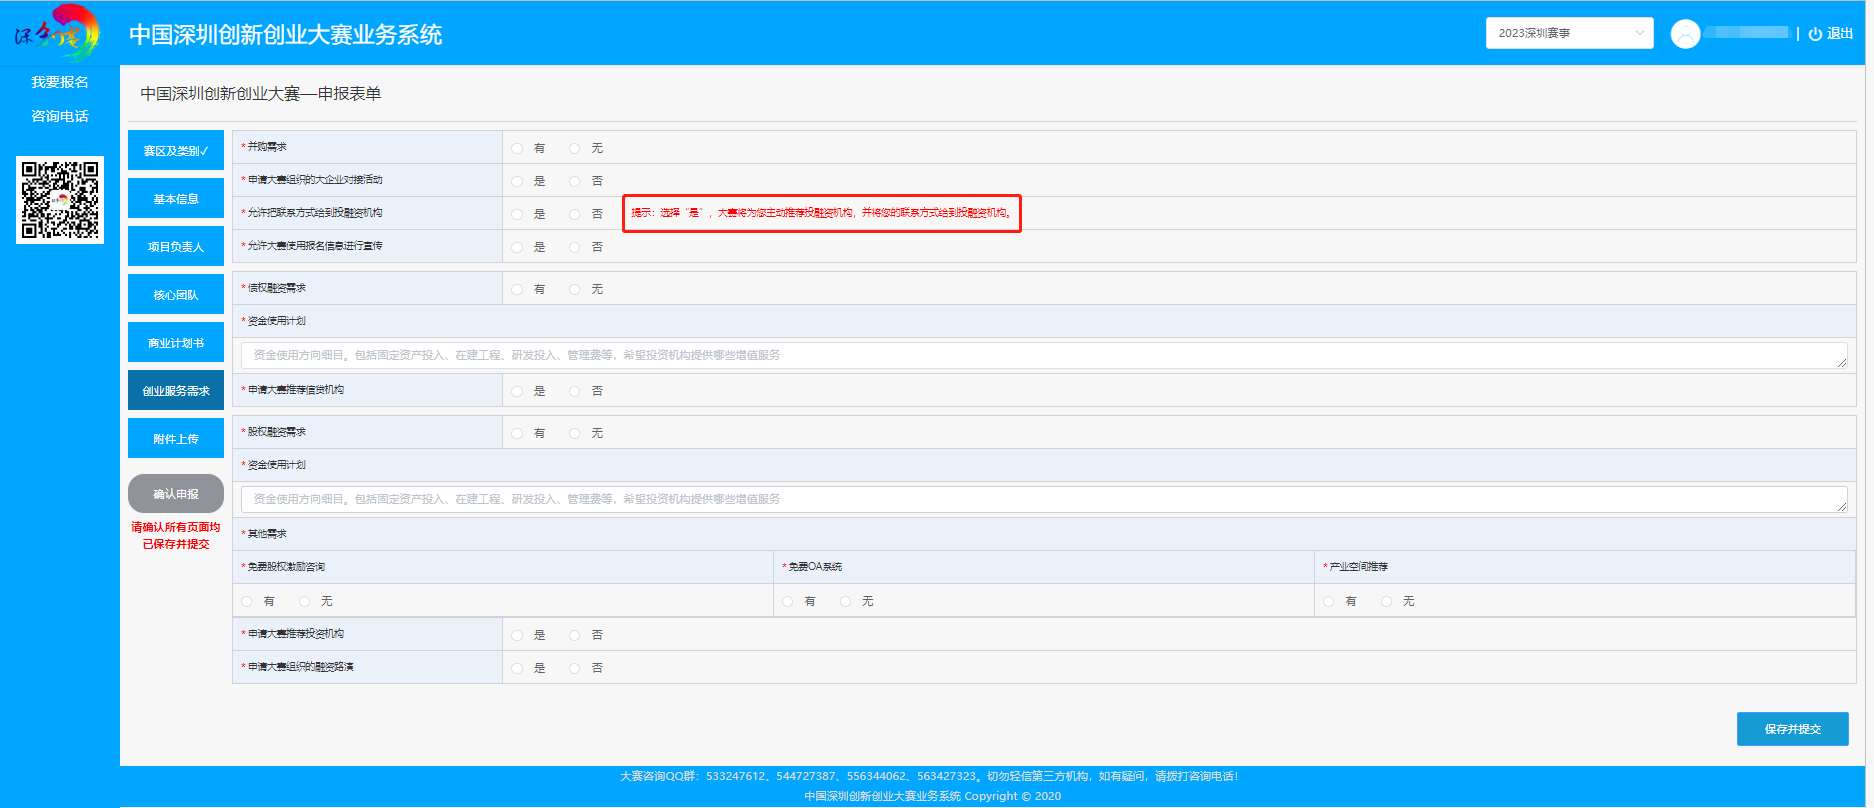Viewport: 1874px width, 808px height.
Task: Select 有 for 产业空间推荐
Action: point(1329,601)
